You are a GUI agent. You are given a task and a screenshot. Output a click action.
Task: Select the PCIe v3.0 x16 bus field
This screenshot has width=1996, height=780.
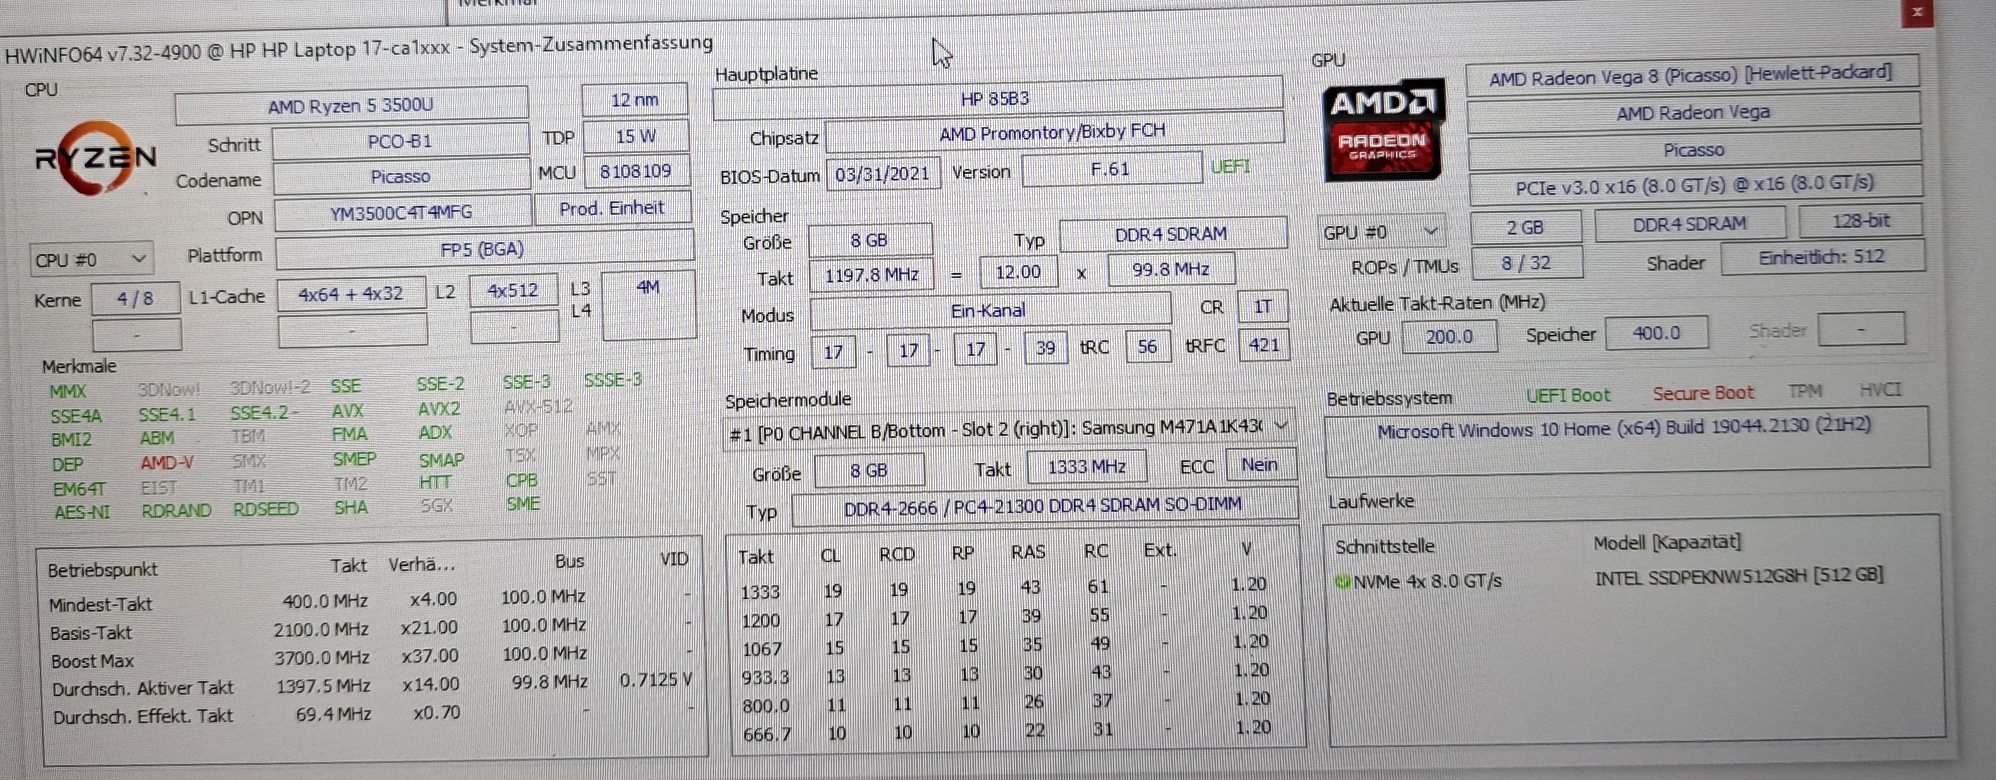(x=1695, y=186)
